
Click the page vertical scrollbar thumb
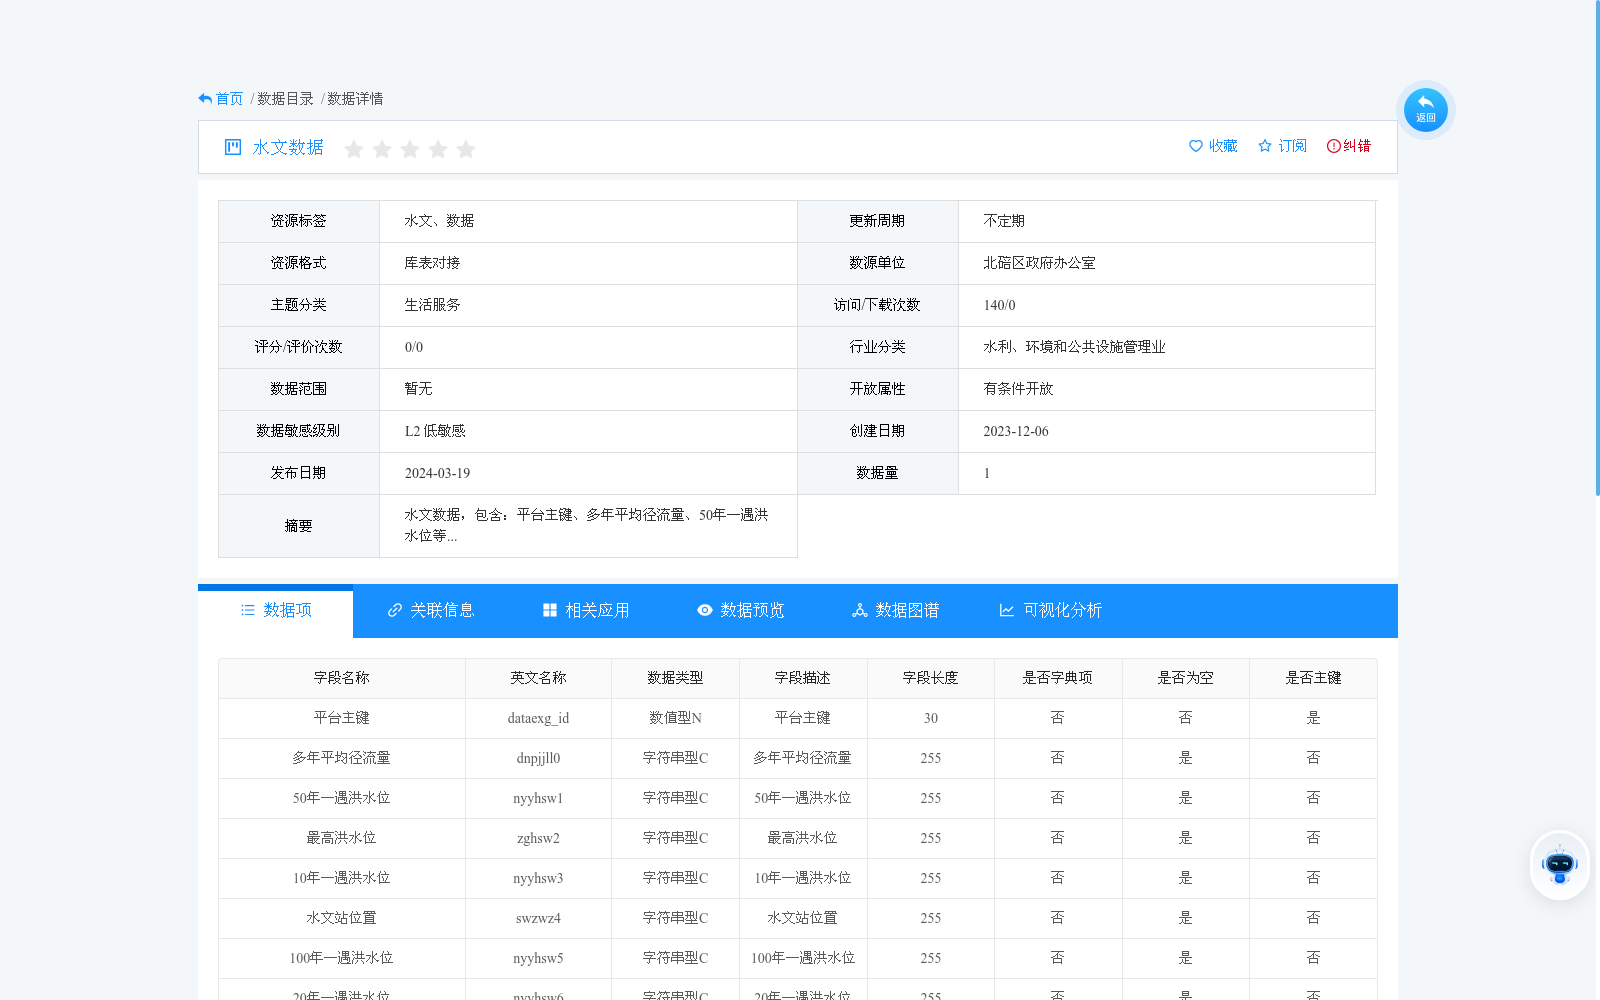tap(1597, 248)
